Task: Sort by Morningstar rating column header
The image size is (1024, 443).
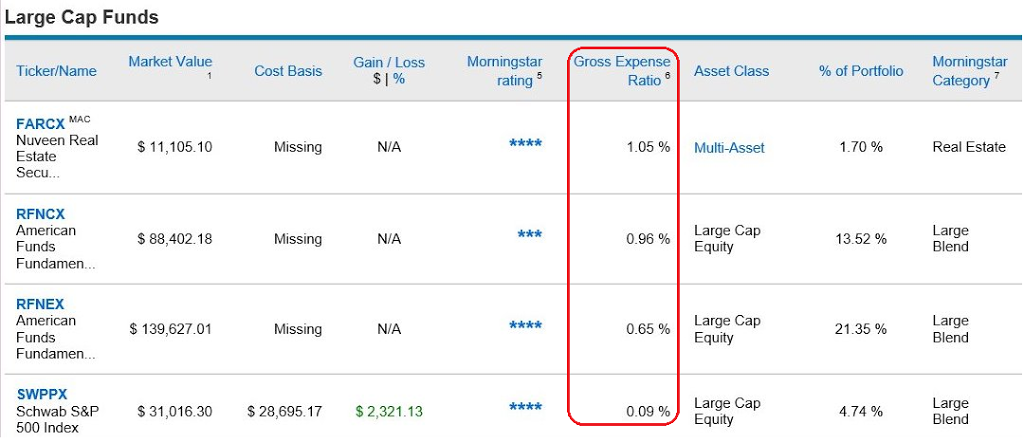Action: (504, 71)
